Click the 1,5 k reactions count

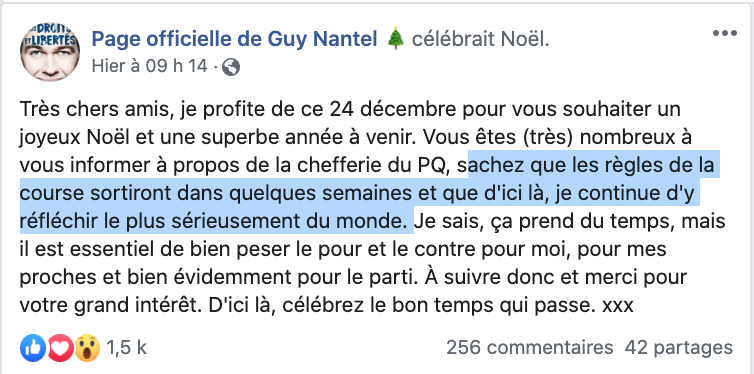[126, 348]
